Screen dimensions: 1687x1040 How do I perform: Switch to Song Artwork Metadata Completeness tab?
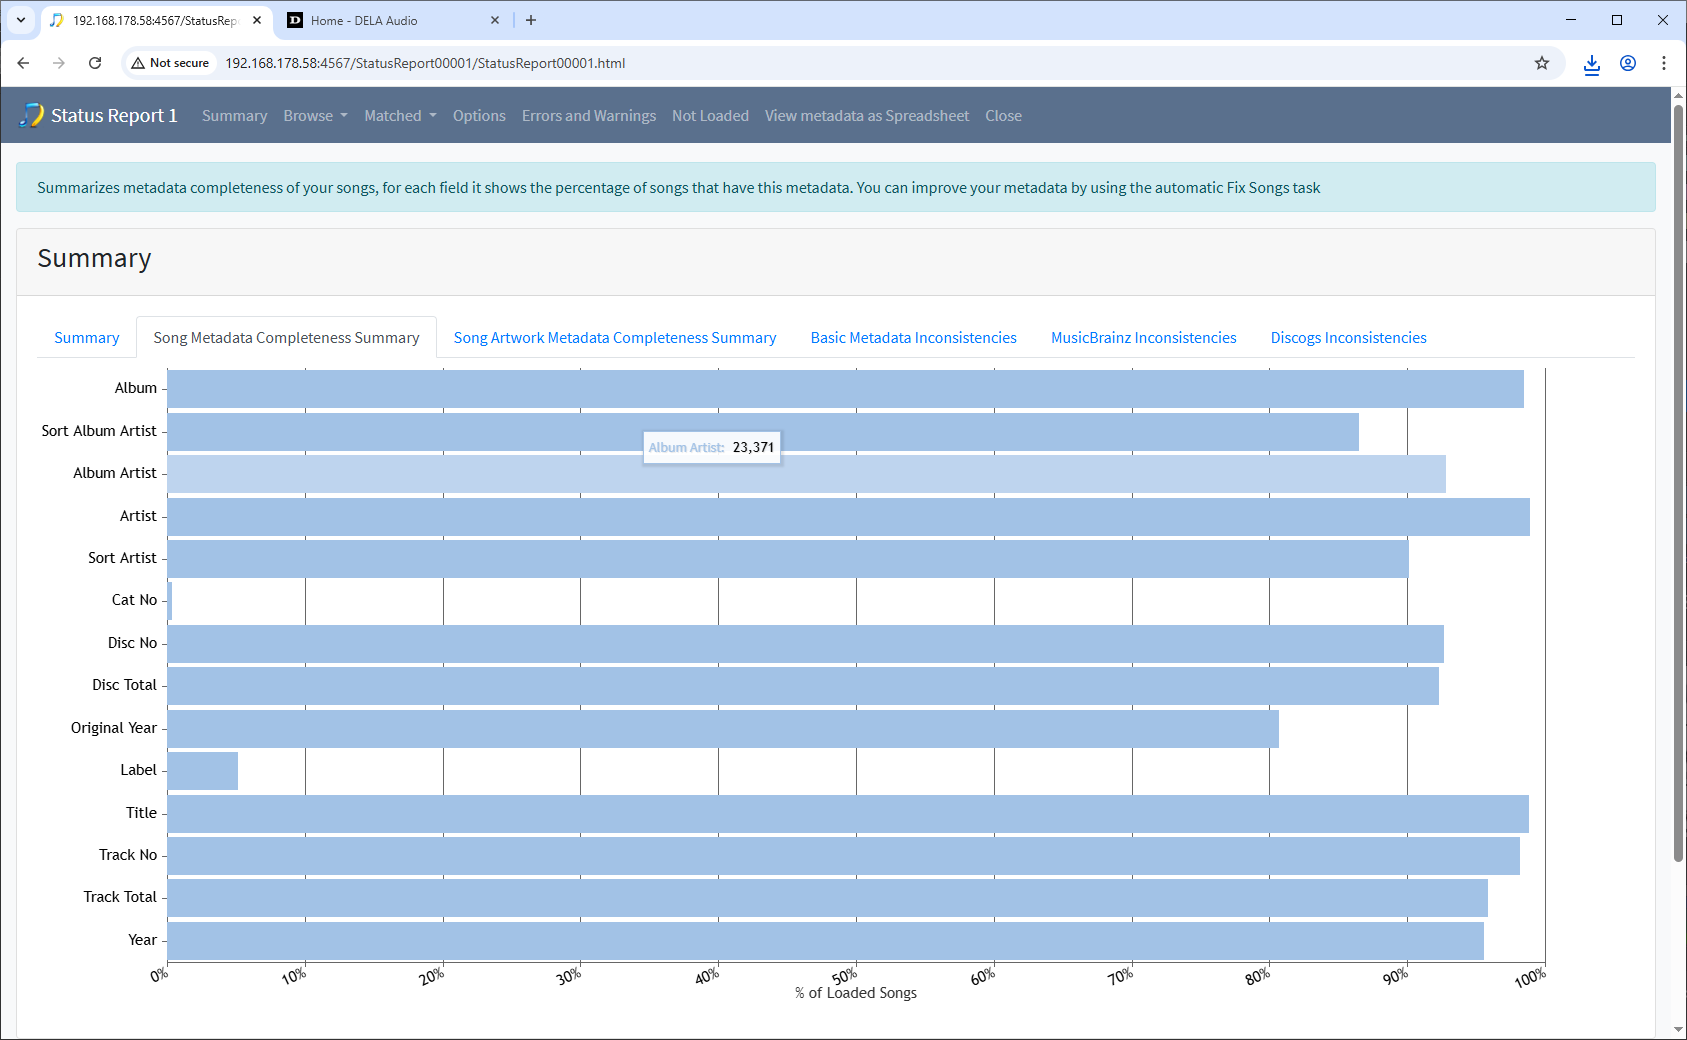coord(614,338)
